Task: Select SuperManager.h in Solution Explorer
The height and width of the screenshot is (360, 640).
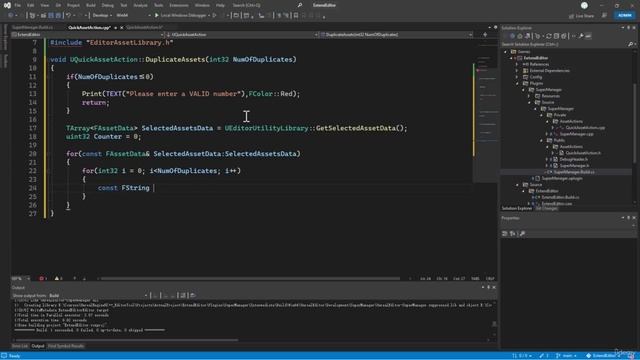Action: pyautogui.click(x=574, y=166)
